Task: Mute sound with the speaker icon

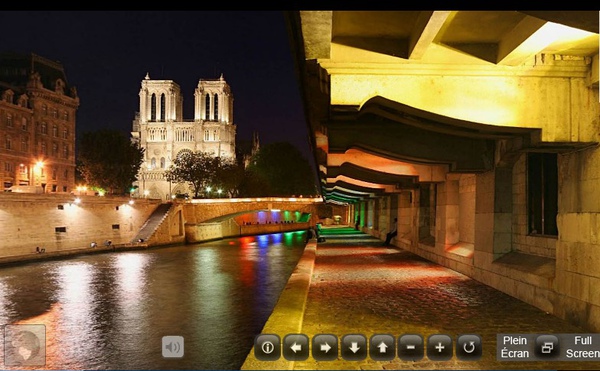Action: coord(173,347)
